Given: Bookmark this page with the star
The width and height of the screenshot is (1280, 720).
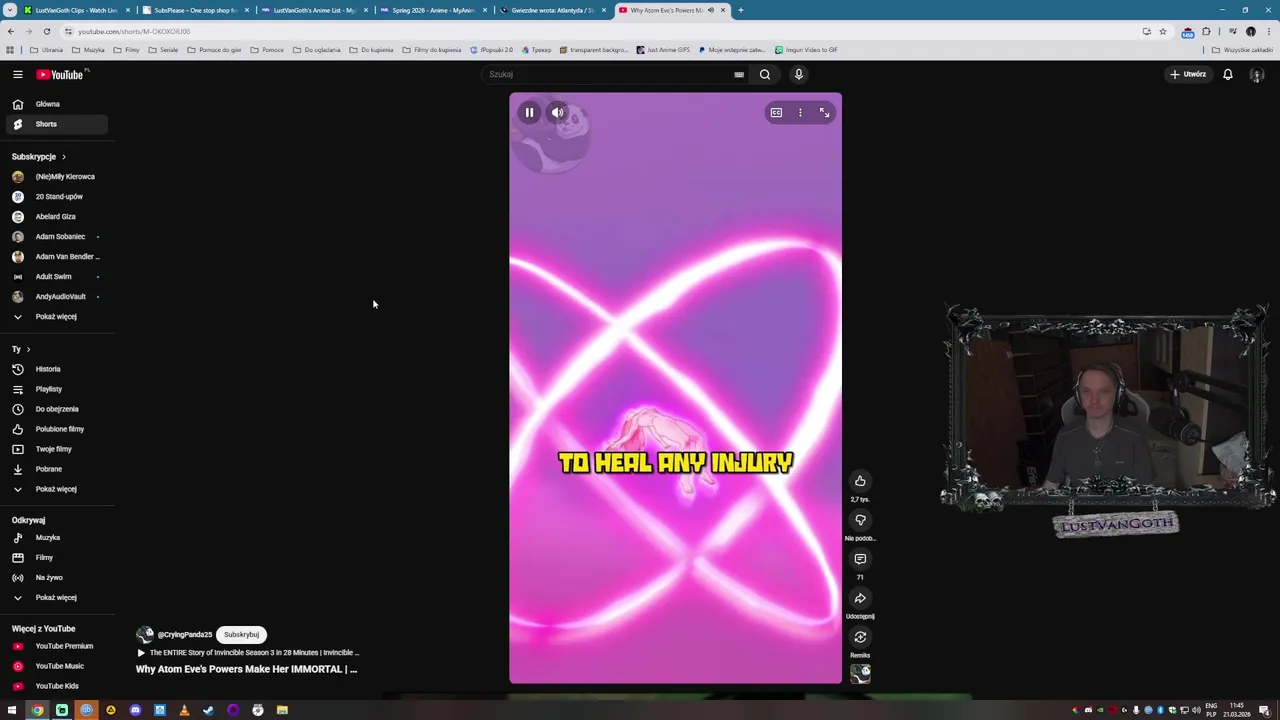Looking at the screenshot, I should pyautogui.click(x=1162, y=31).
